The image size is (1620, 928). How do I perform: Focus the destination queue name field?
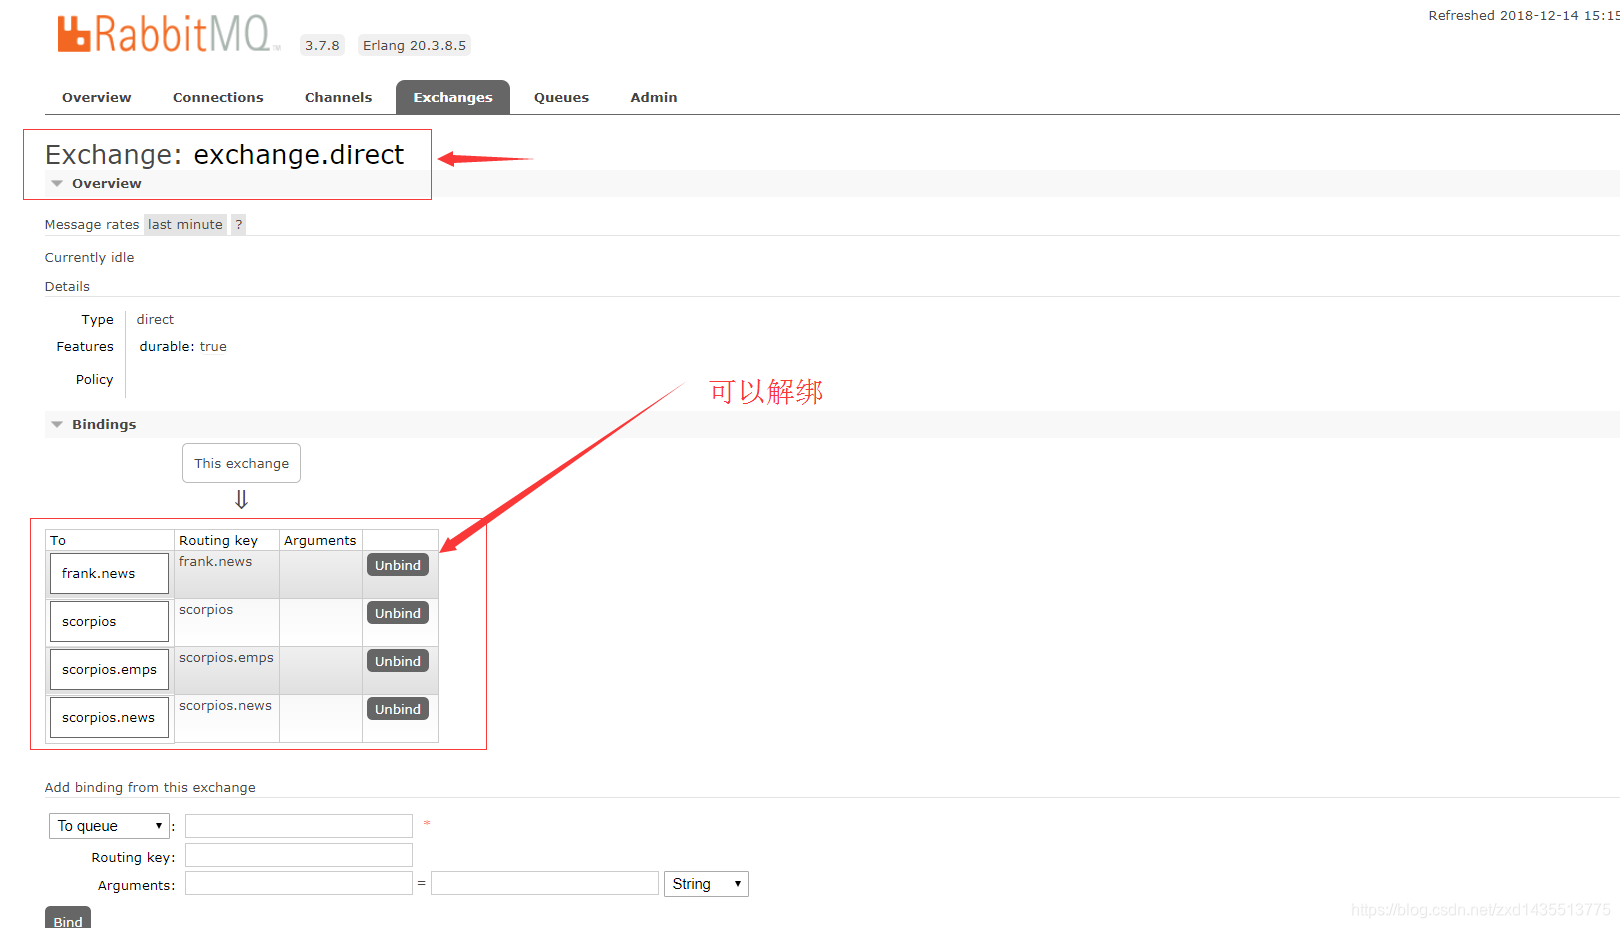coord(299,826)
